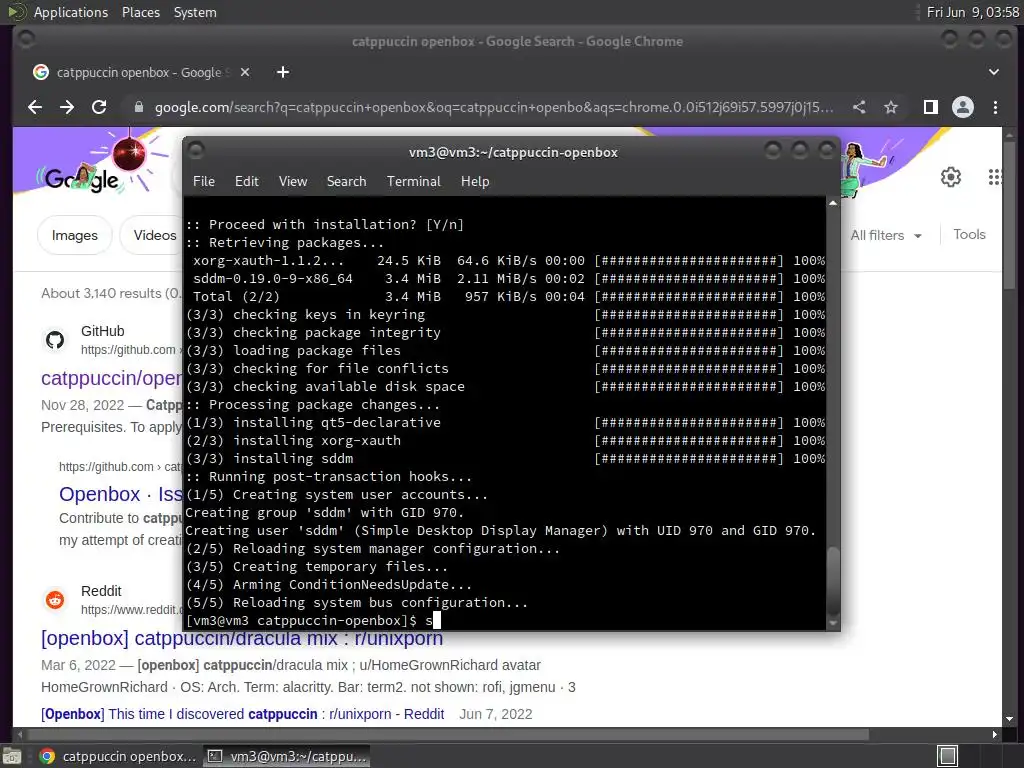Open Google quick settings gear
This screenshot has height=768, width=1024.
coord(951,177)
